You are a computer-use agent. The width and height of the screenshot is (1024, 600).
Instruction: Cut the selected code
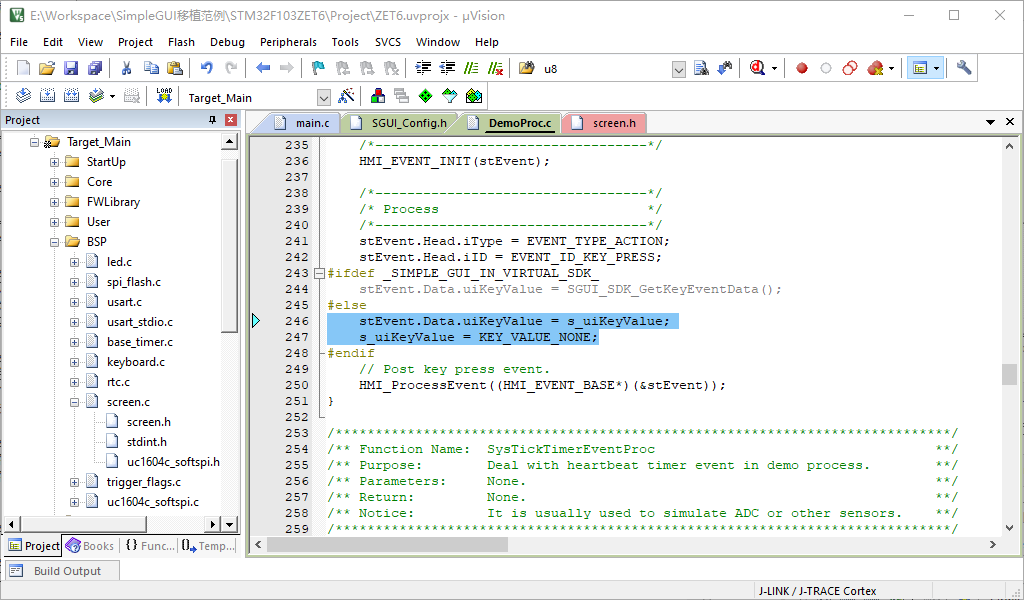coord(127,68)
